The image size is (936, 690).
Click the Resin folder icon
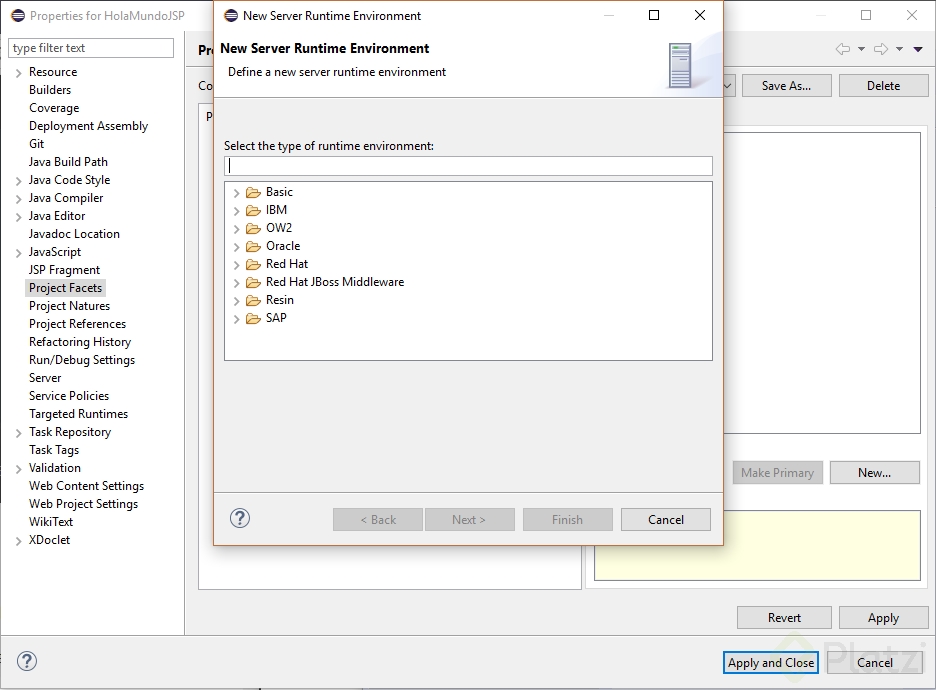(254, 300)
